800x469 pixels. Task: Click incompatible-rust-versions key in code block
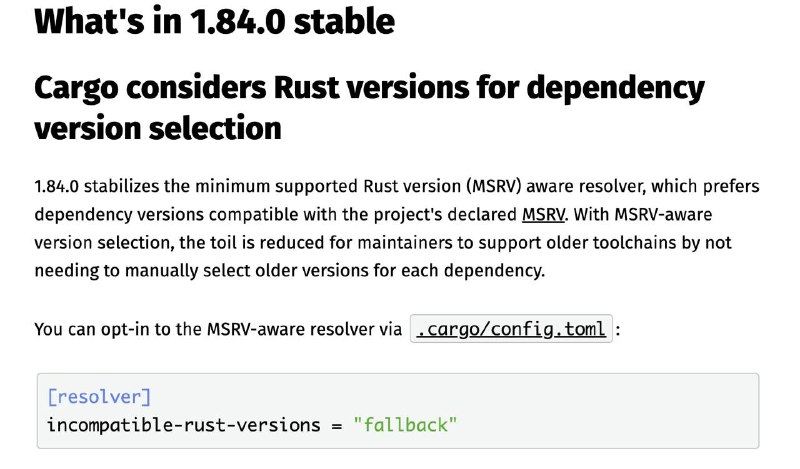point(184,425)
